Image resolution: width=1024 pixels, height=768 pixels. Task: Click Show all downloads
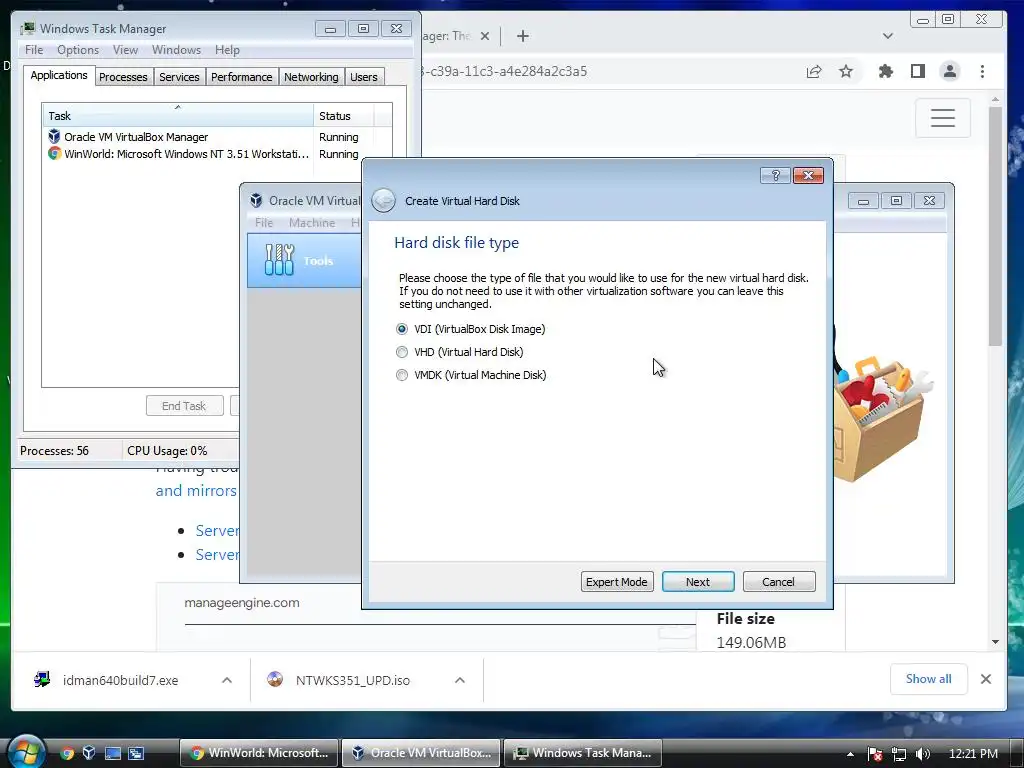click(x=928, y=679)
